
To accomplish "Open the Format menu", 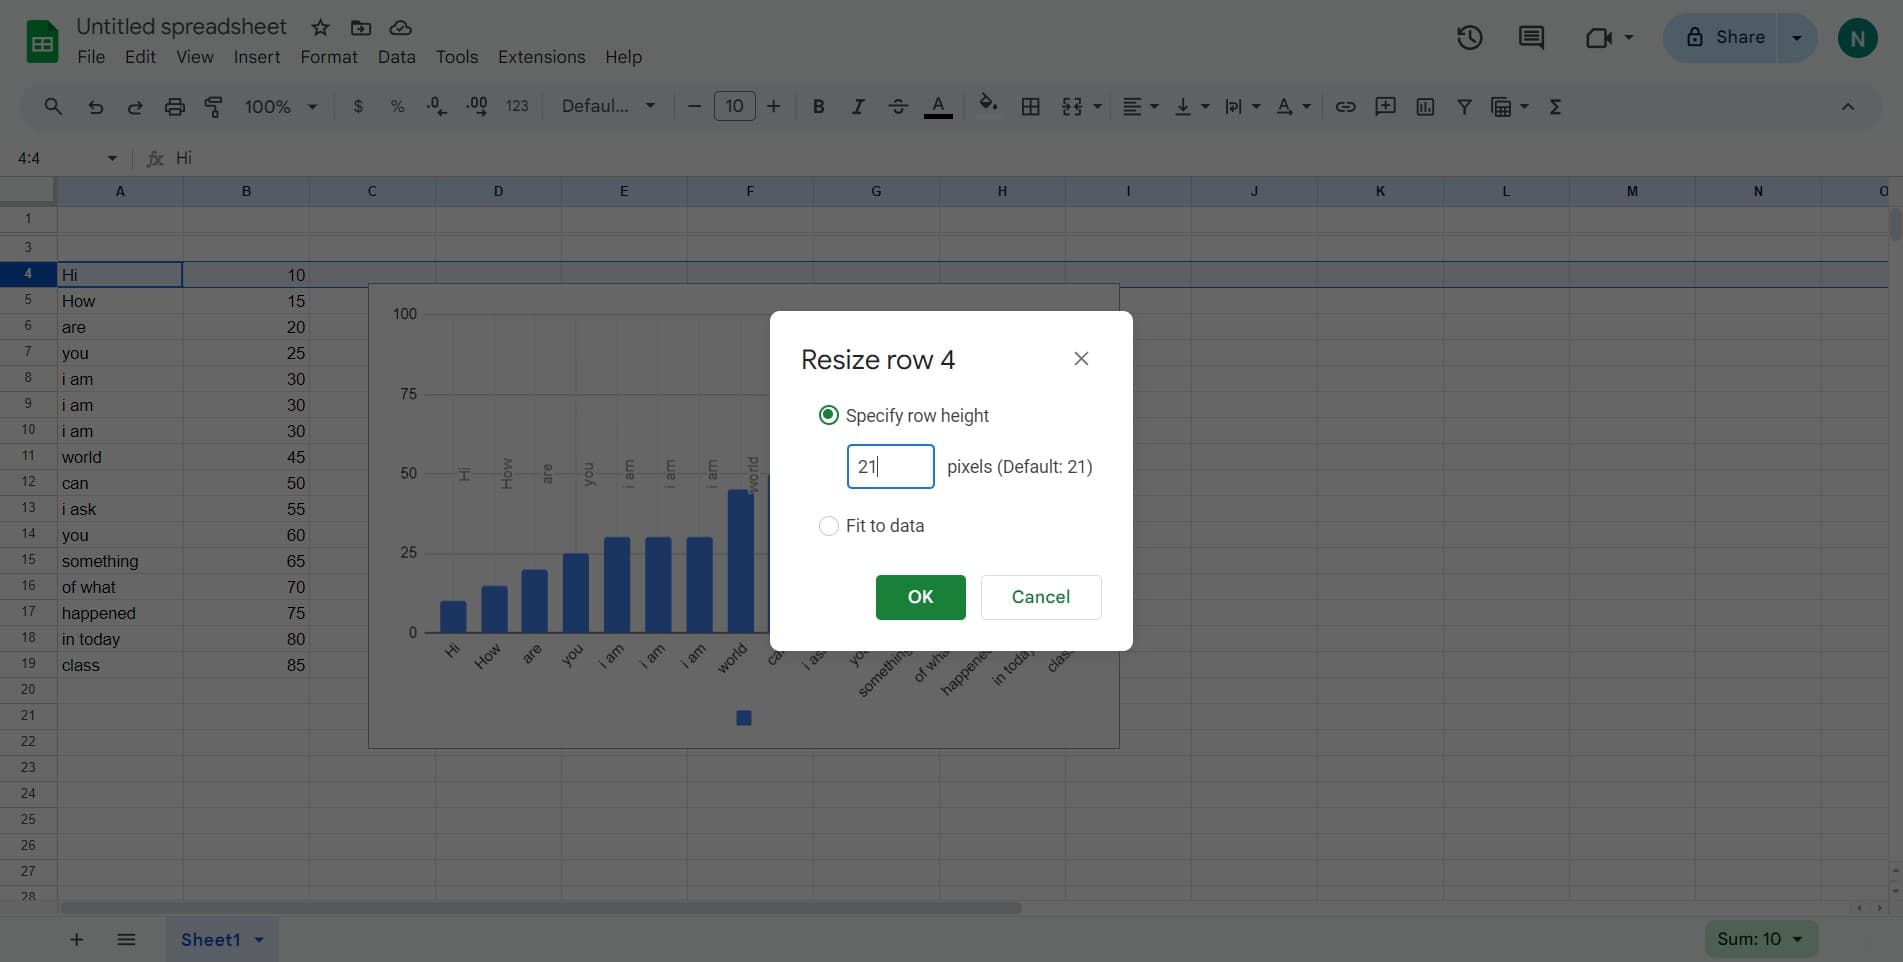I will [x=328, y=57].
